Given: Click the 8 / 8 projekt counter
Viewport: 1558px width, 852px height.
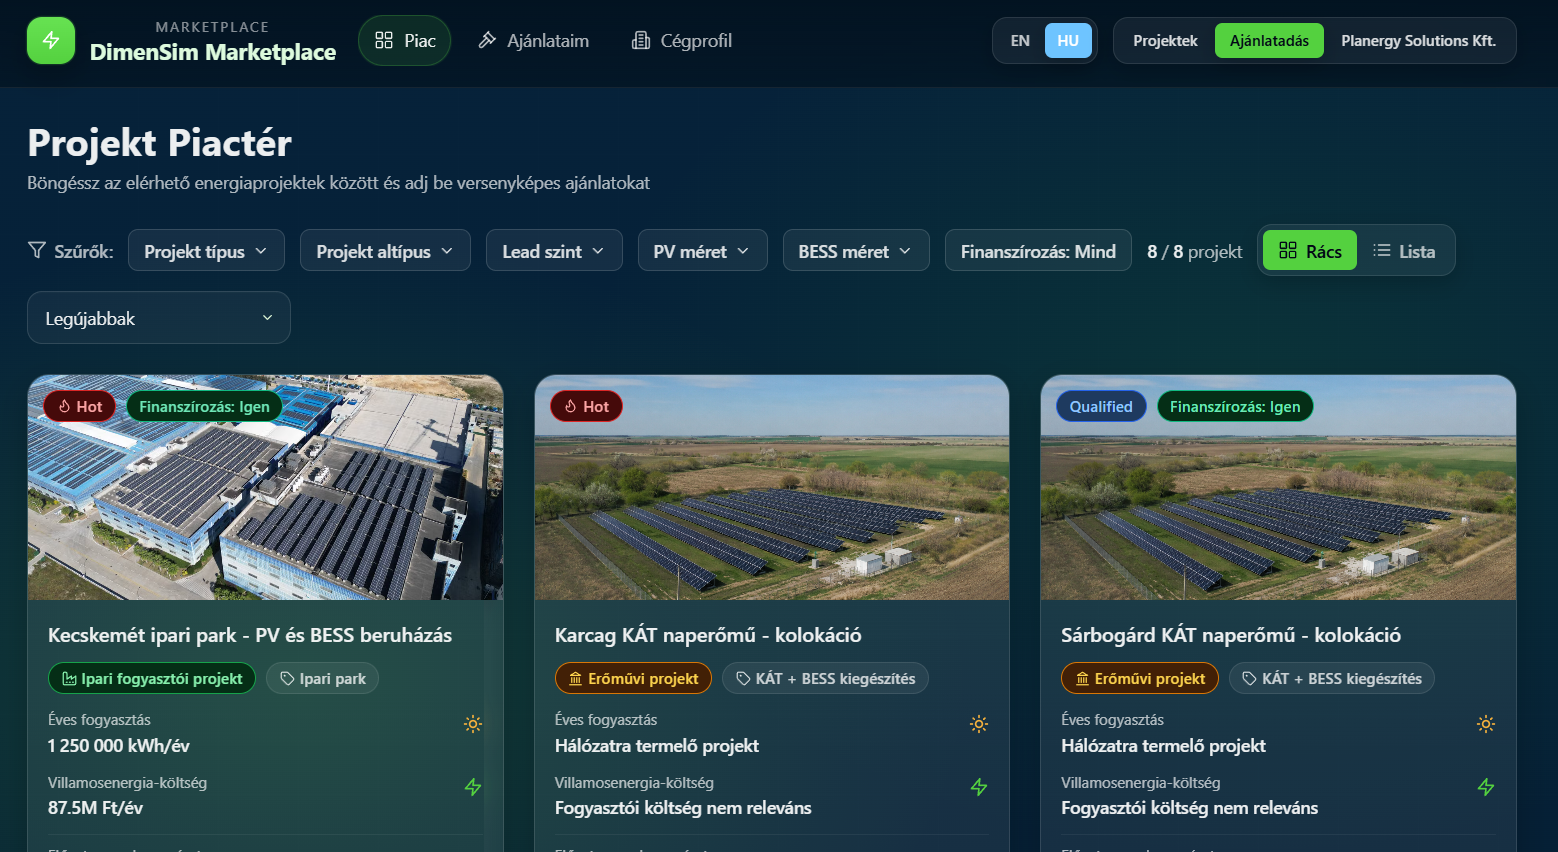Looking at the screenshot, I should [1194, 252].
